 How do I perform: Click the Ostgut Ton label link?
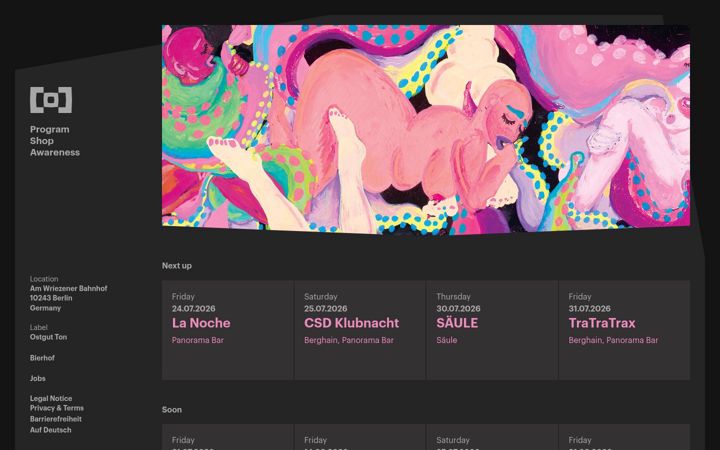[48, 337]
